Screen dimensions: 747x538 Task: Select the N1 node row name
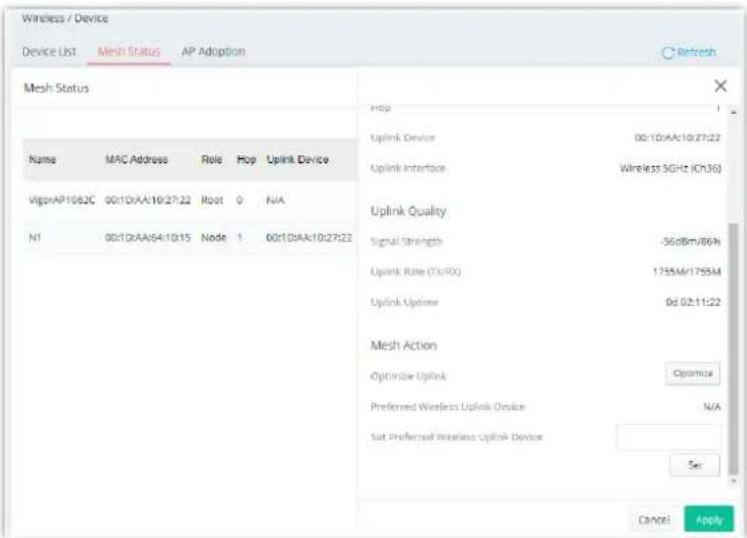point(35,237)
